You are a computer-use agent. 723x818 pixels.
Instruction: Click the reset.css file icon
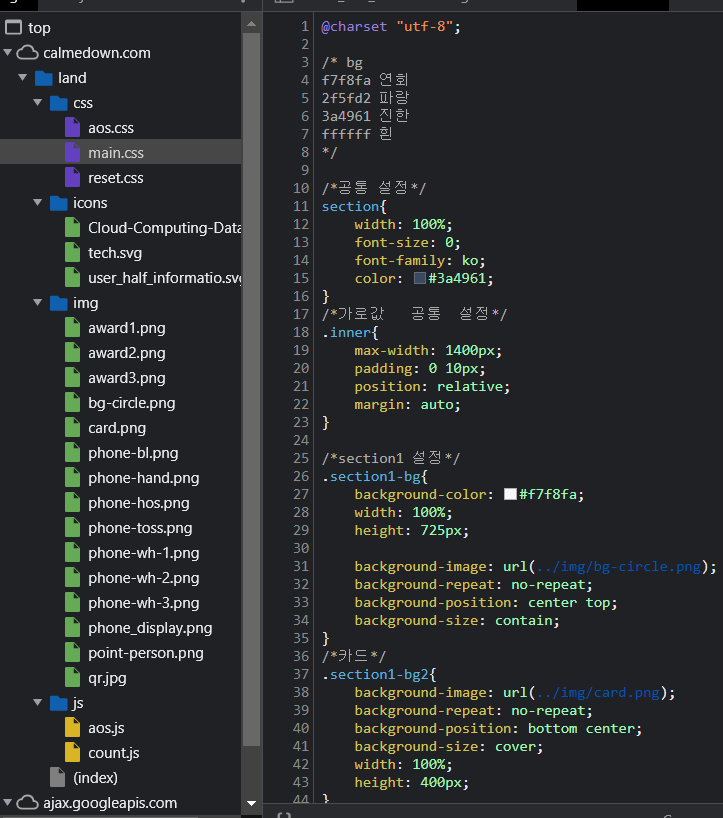click(73, 178)
